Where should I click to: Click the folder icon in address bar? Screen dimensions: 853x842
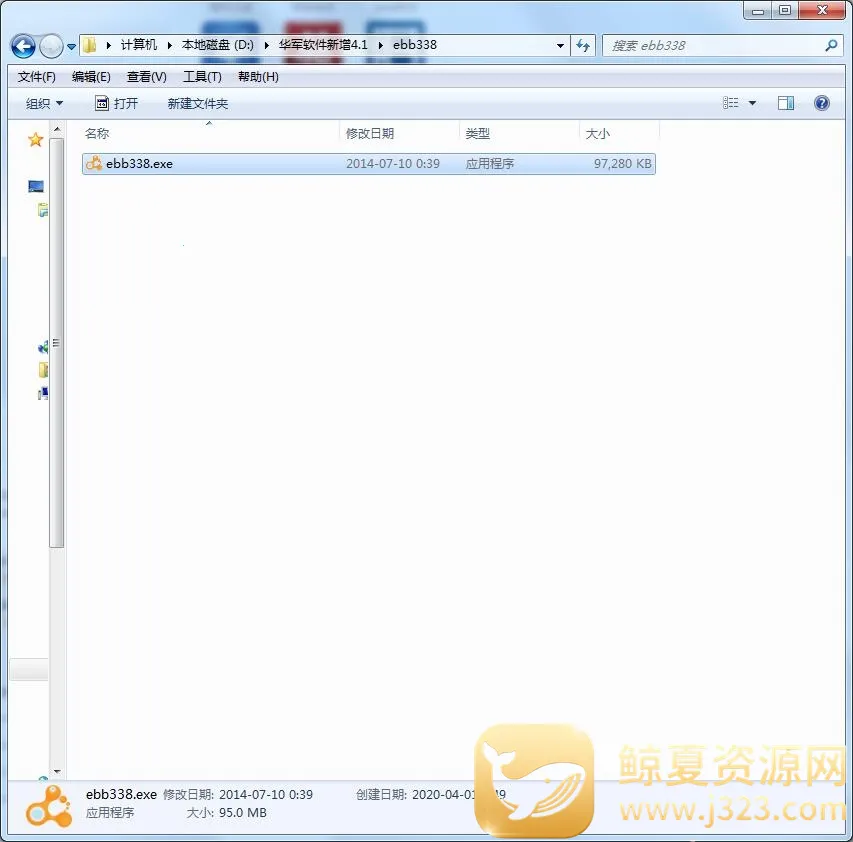click(90, 45)
